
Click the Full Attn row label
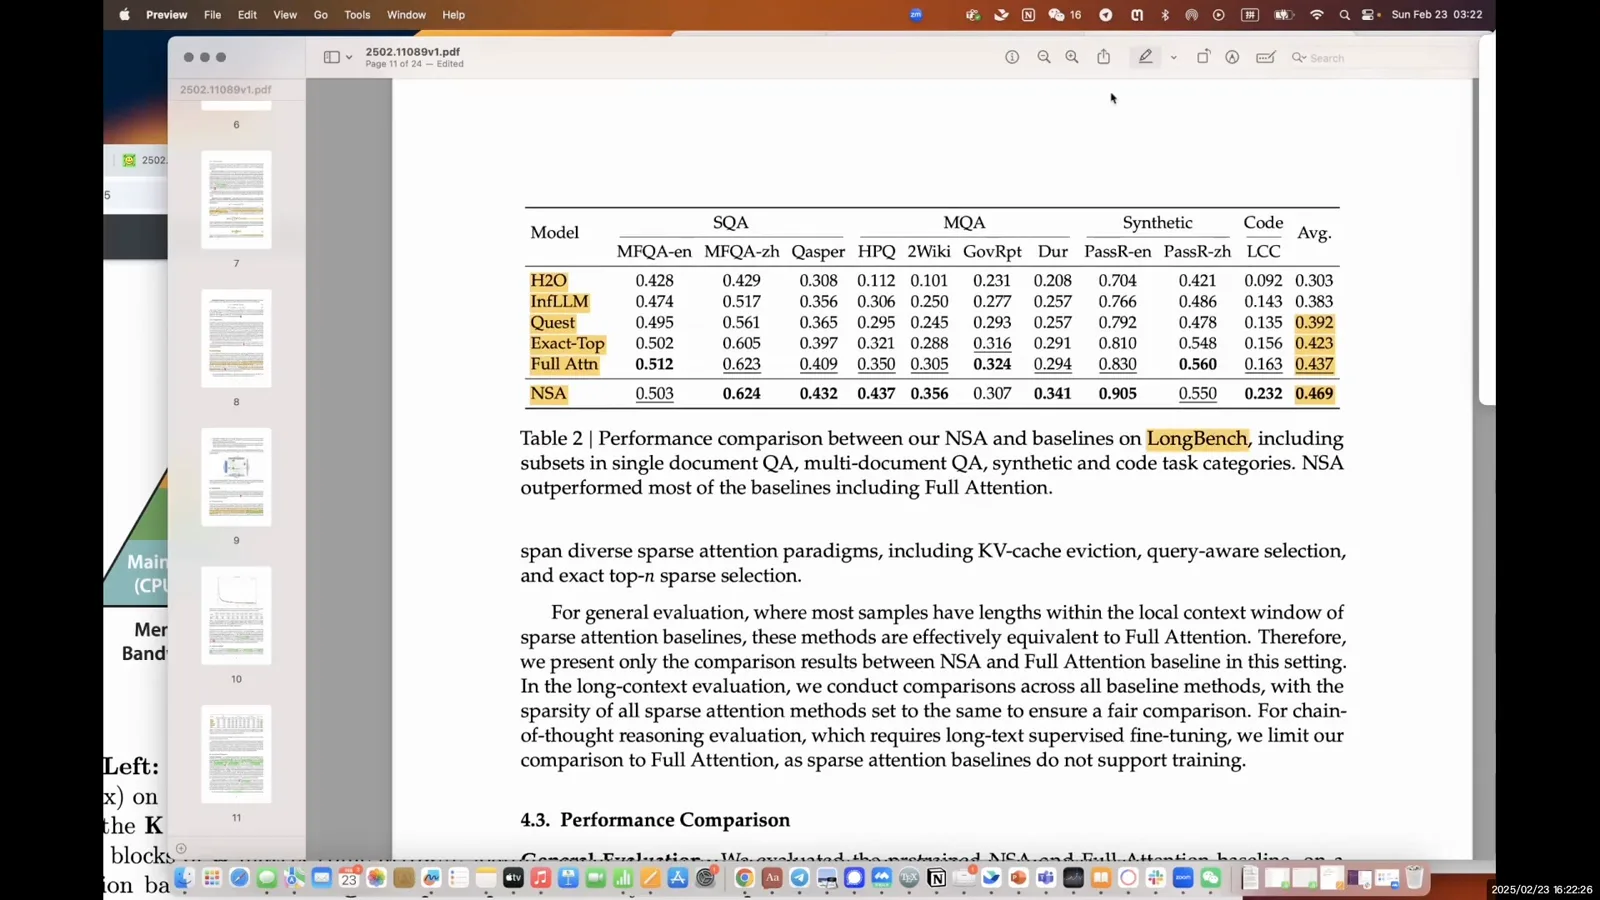click(x=564, y=364)
